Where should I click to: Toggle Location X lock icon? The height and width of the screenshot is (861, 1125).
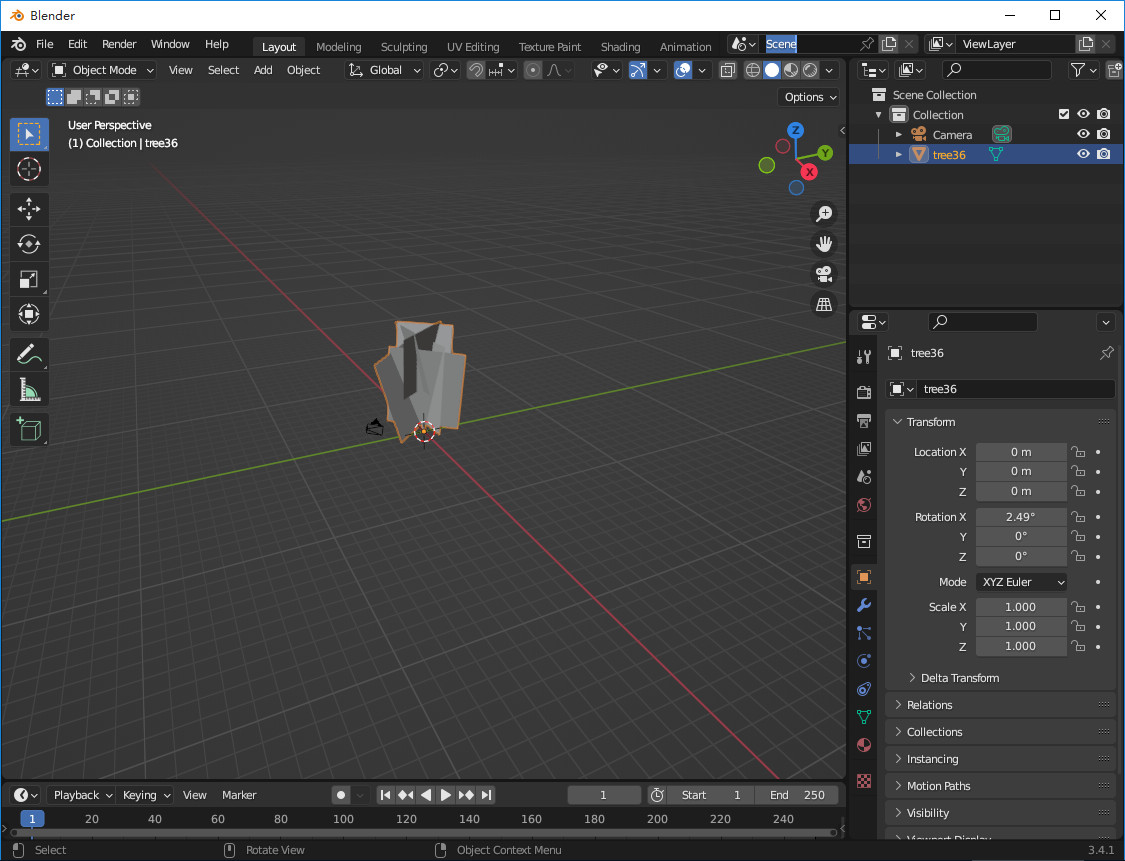1078,452
